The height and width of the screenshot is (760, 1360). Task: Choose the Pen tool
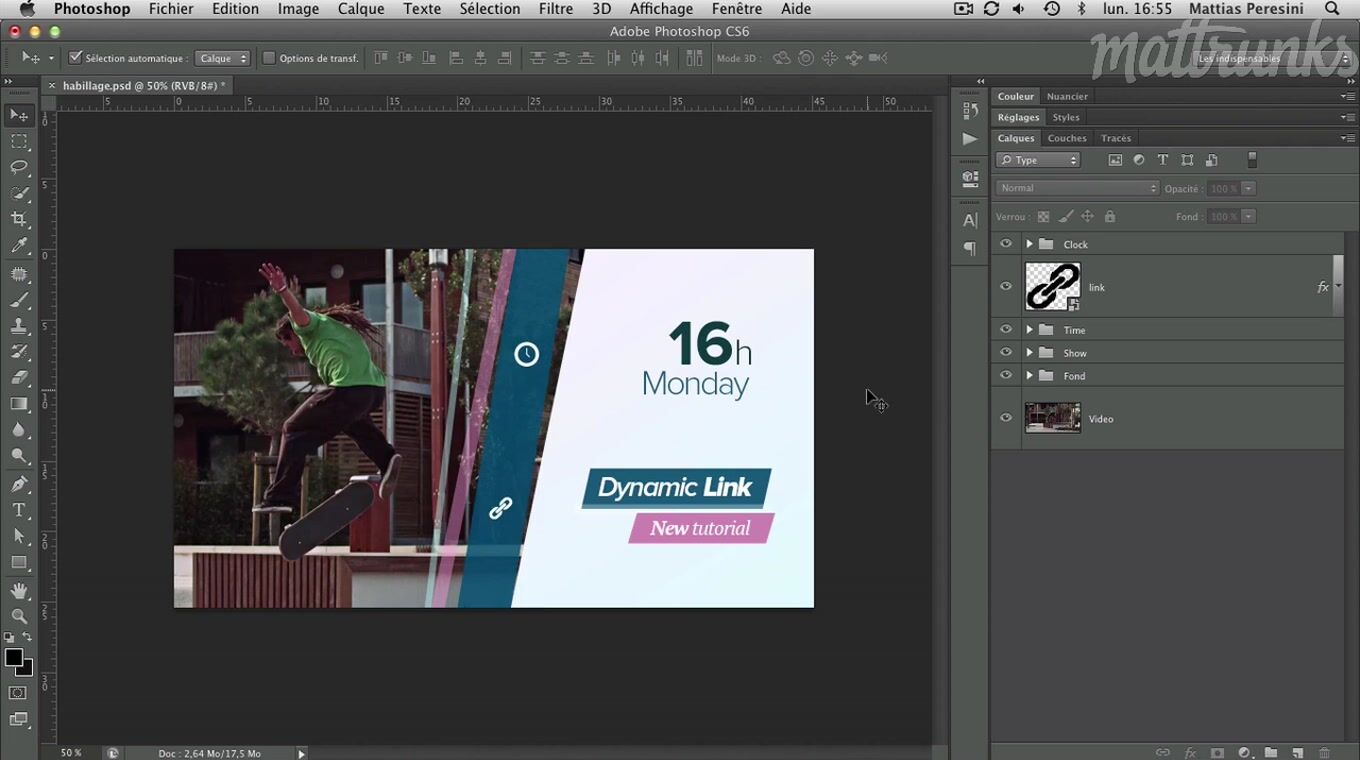pos(19,484)
